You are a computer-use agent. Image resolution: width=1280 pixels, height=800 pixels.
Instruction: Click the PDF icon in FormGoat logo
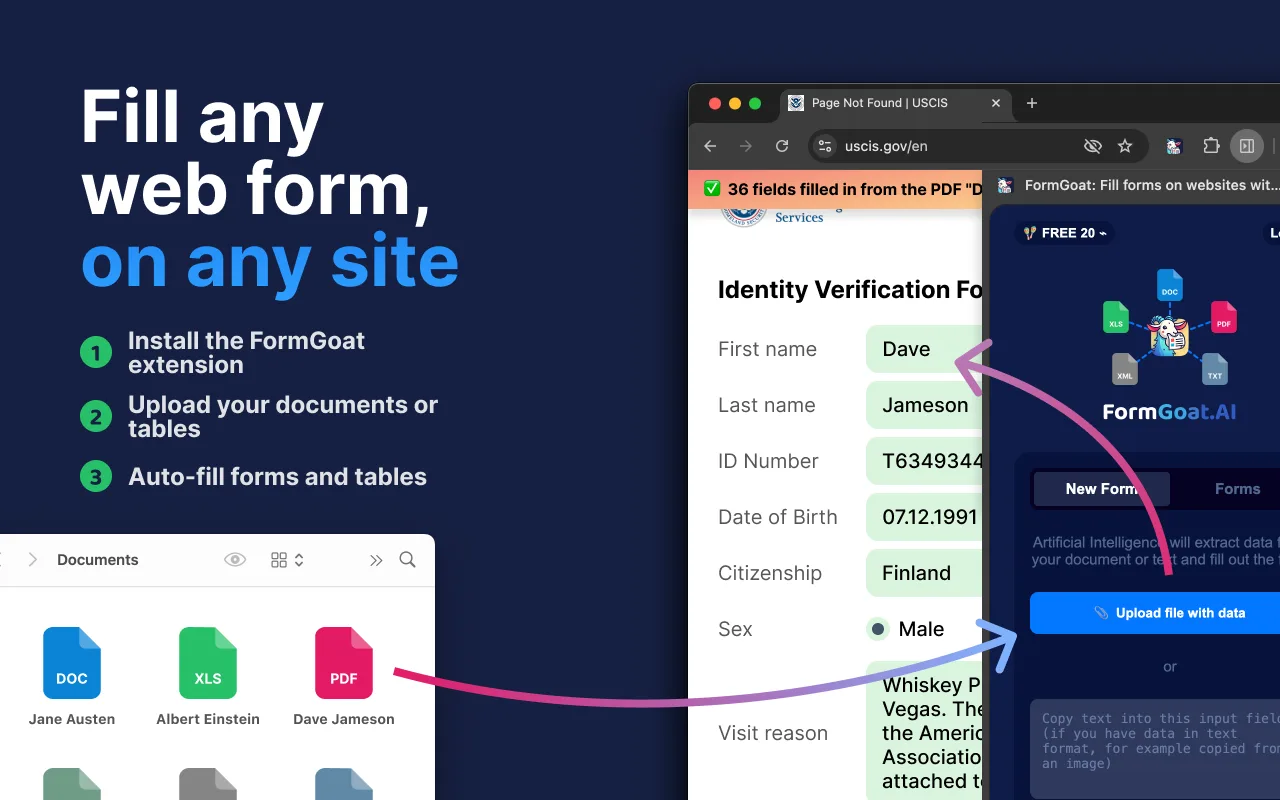1224,317
